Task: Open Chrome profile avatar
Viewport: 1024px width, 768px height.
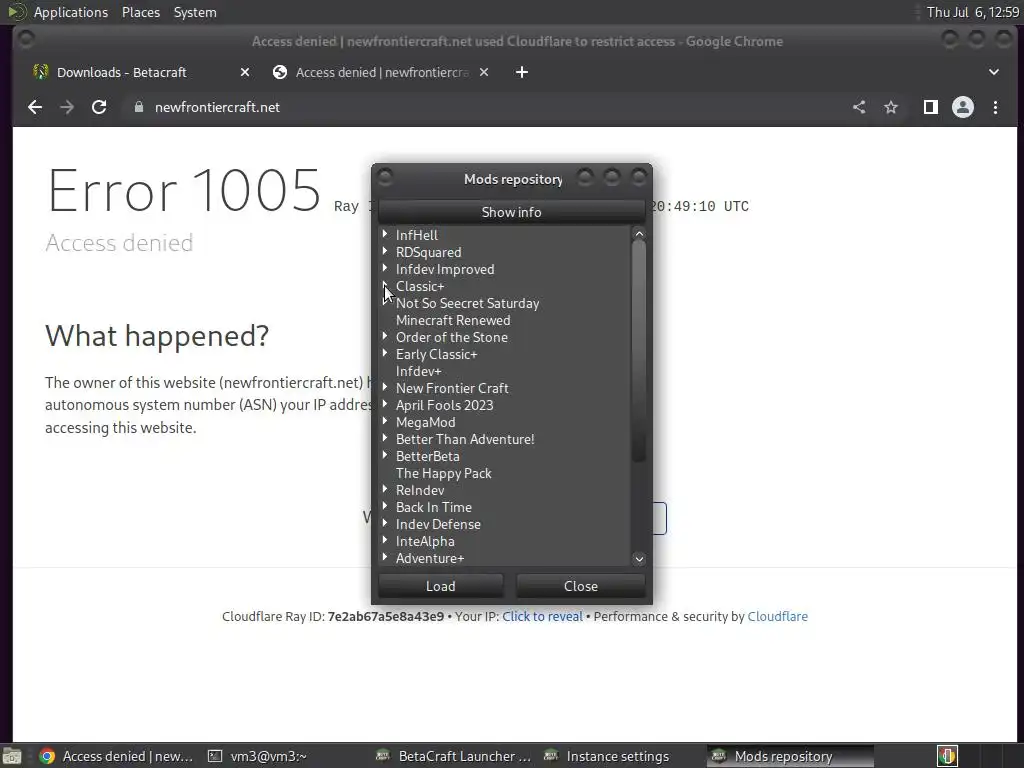Action: [963, 107]
